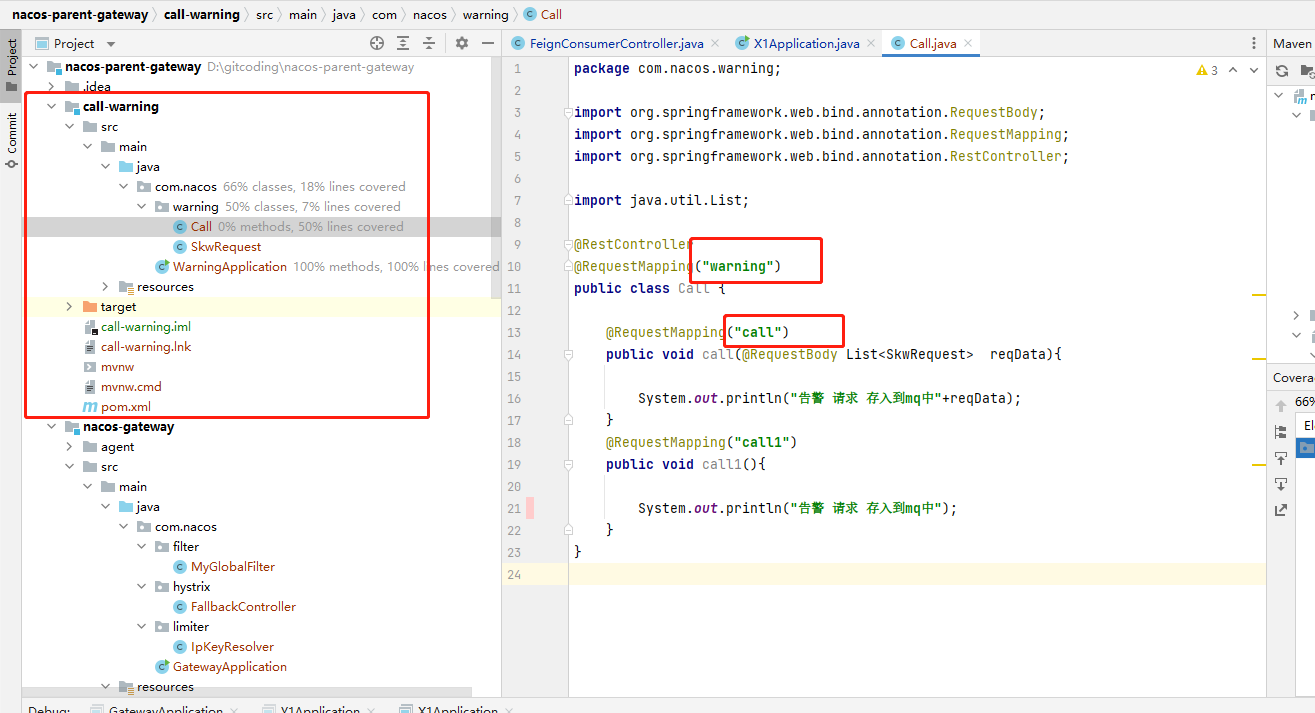1315x713 pixels.
Task: Click the Maven reload projects icon
Action: tap(1282, 71)
